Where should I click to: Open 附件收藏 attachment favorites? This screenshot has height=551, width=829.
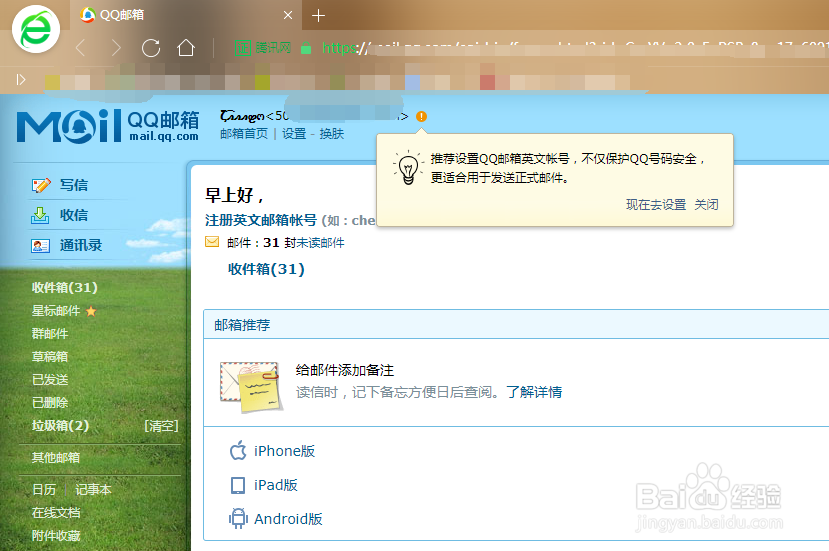point(56,536)
